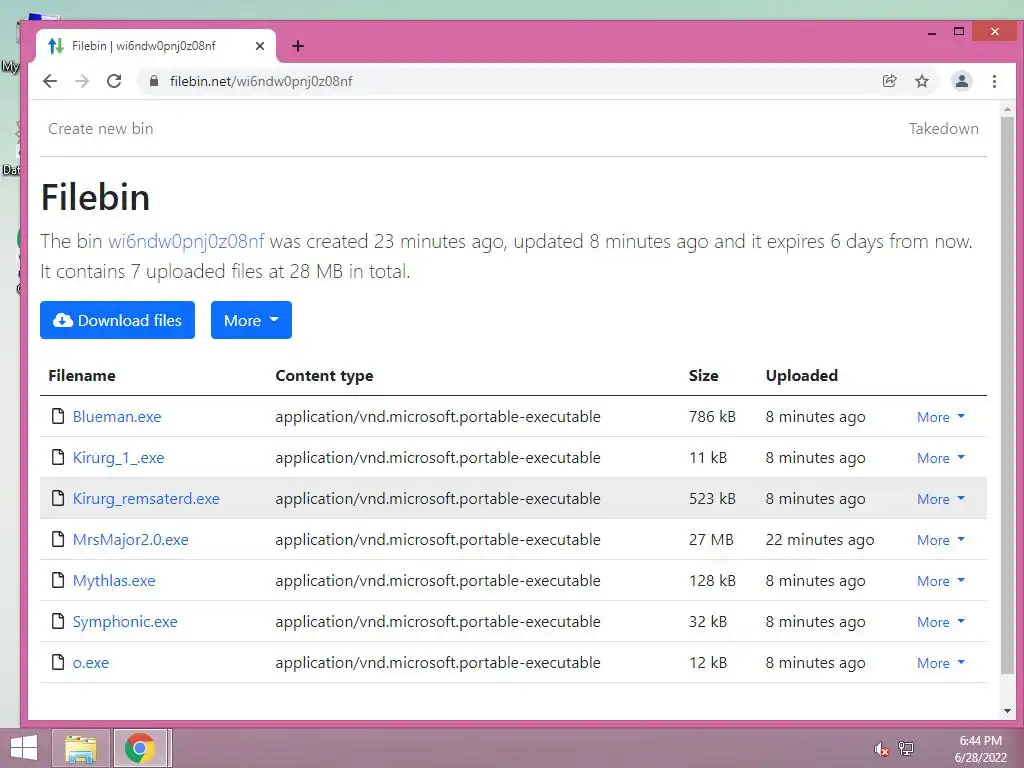Click the file icon beside o.exe

58,662
